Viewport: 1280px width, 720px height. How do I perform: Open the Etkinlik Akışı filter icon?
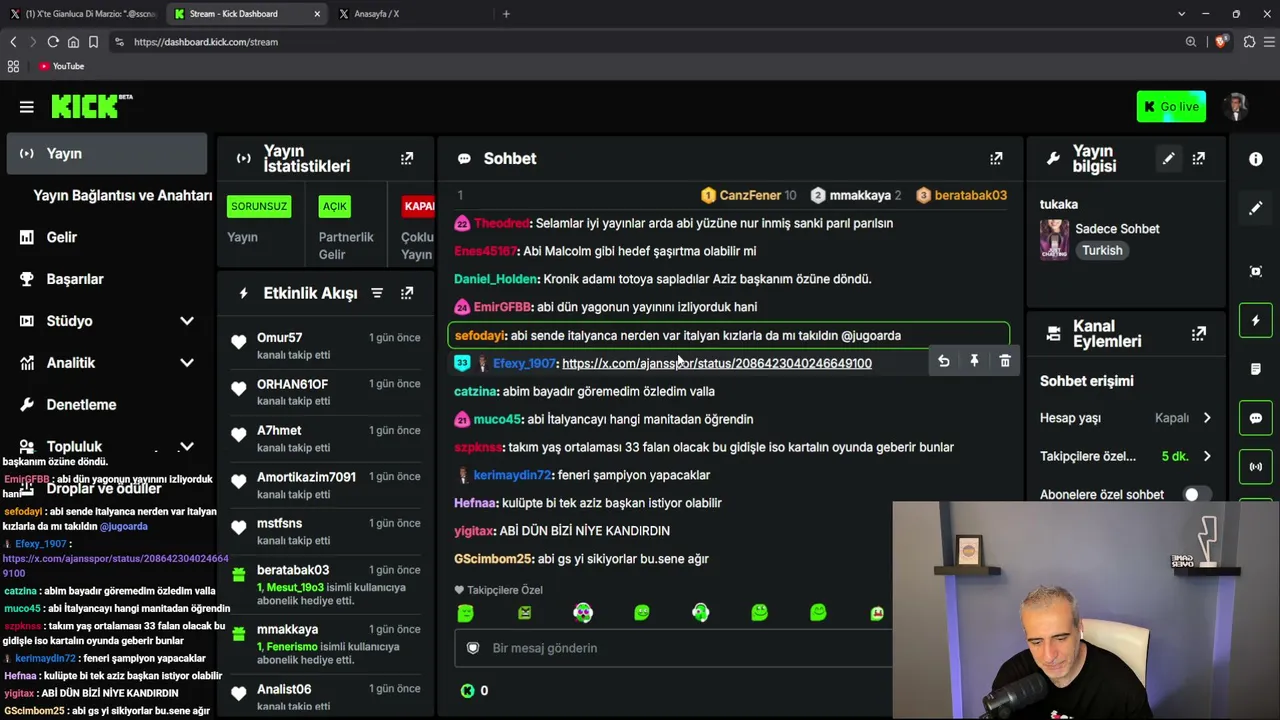click(x=377, y=293)
